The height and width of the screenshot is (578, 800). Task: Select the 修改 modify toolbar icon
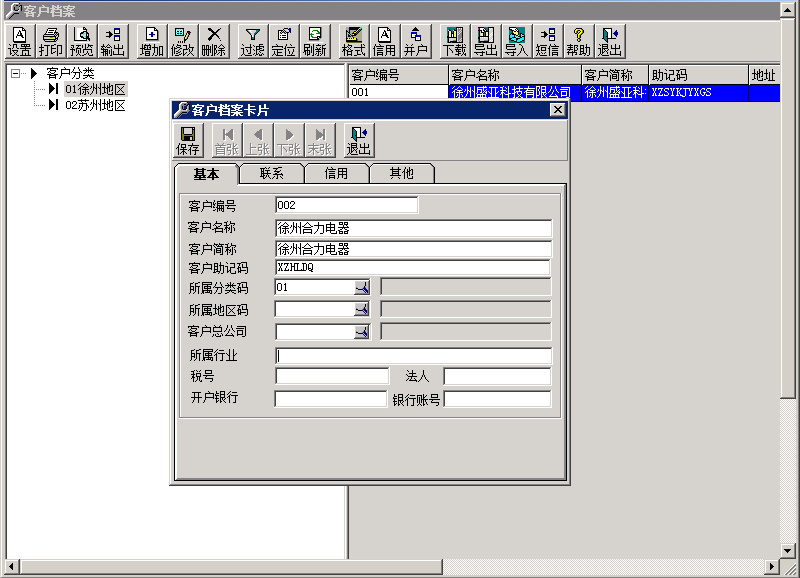183,41
